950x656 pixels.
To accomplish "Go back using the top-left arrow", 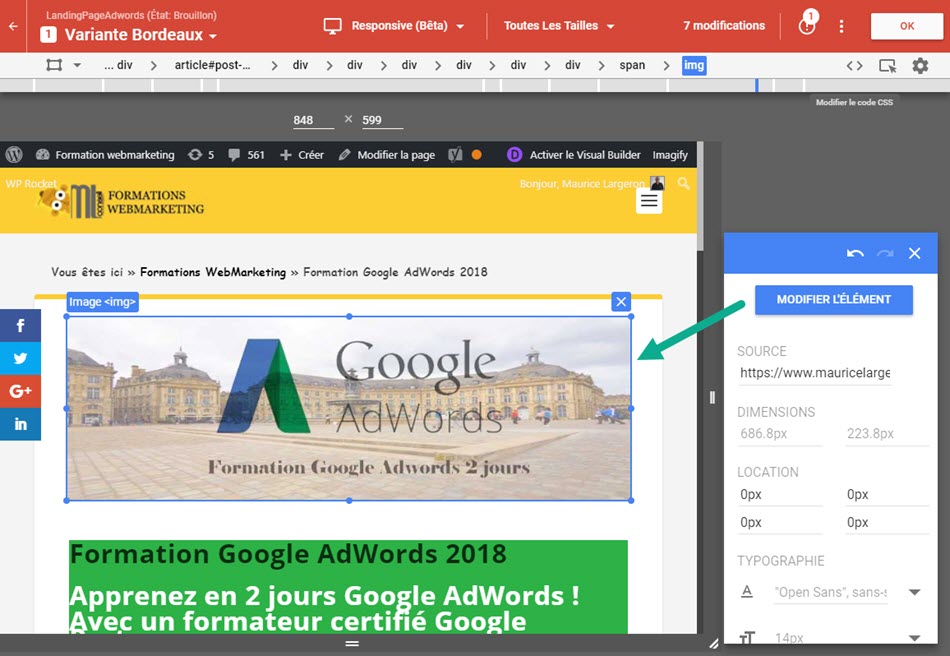I will (x=13, y=26).
